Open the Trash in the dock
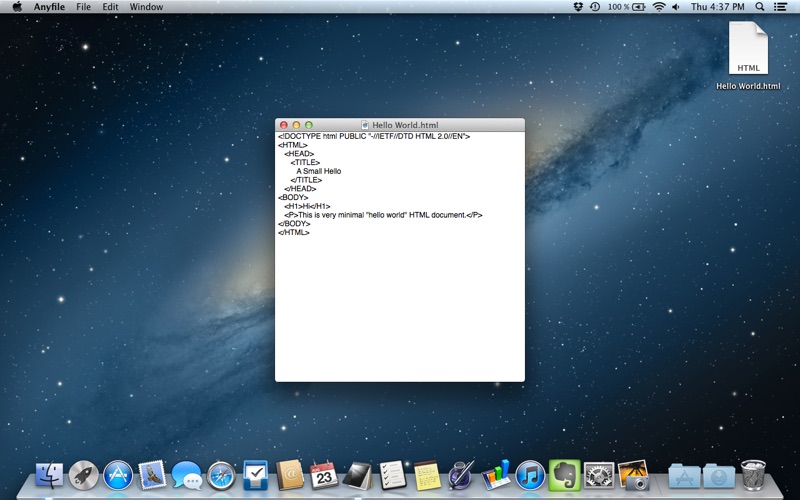Viewport: 800px width, 500px height. point(753,475)
